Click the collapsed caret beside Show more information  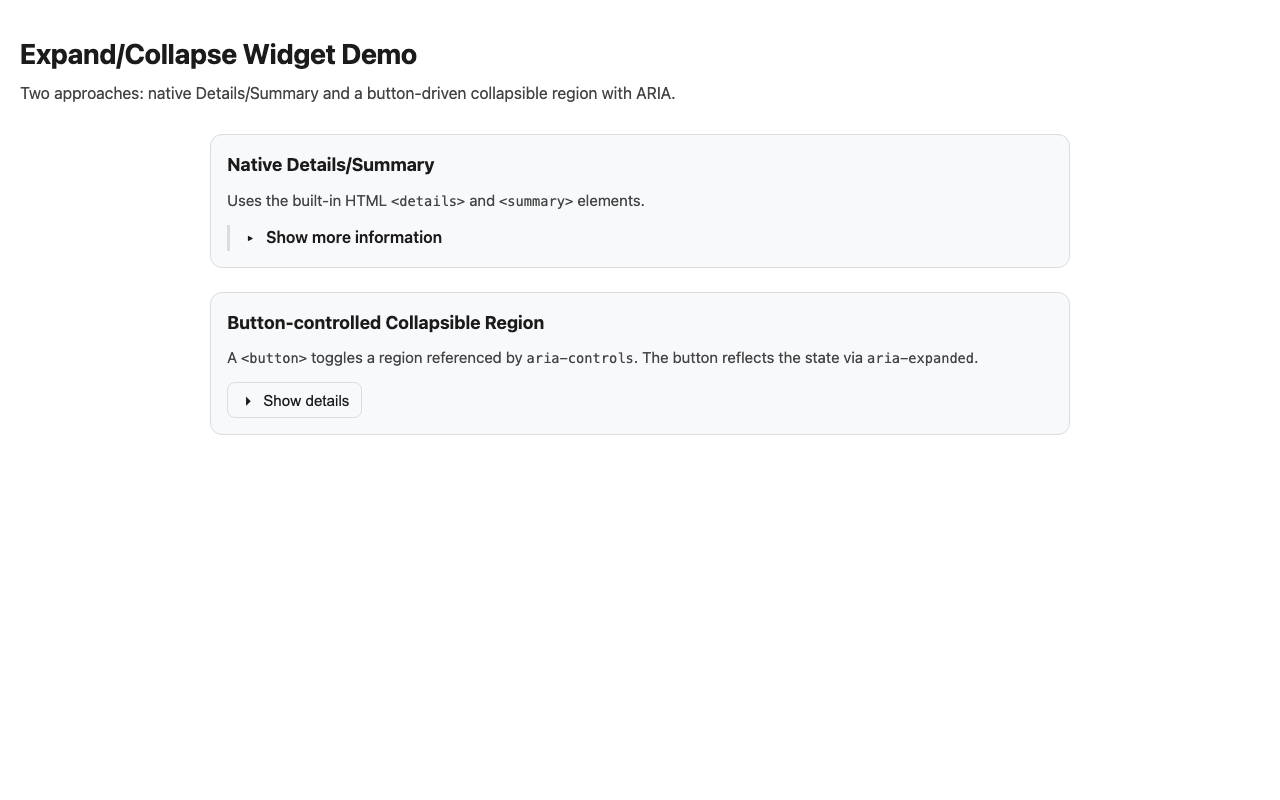tap(250, 238)
